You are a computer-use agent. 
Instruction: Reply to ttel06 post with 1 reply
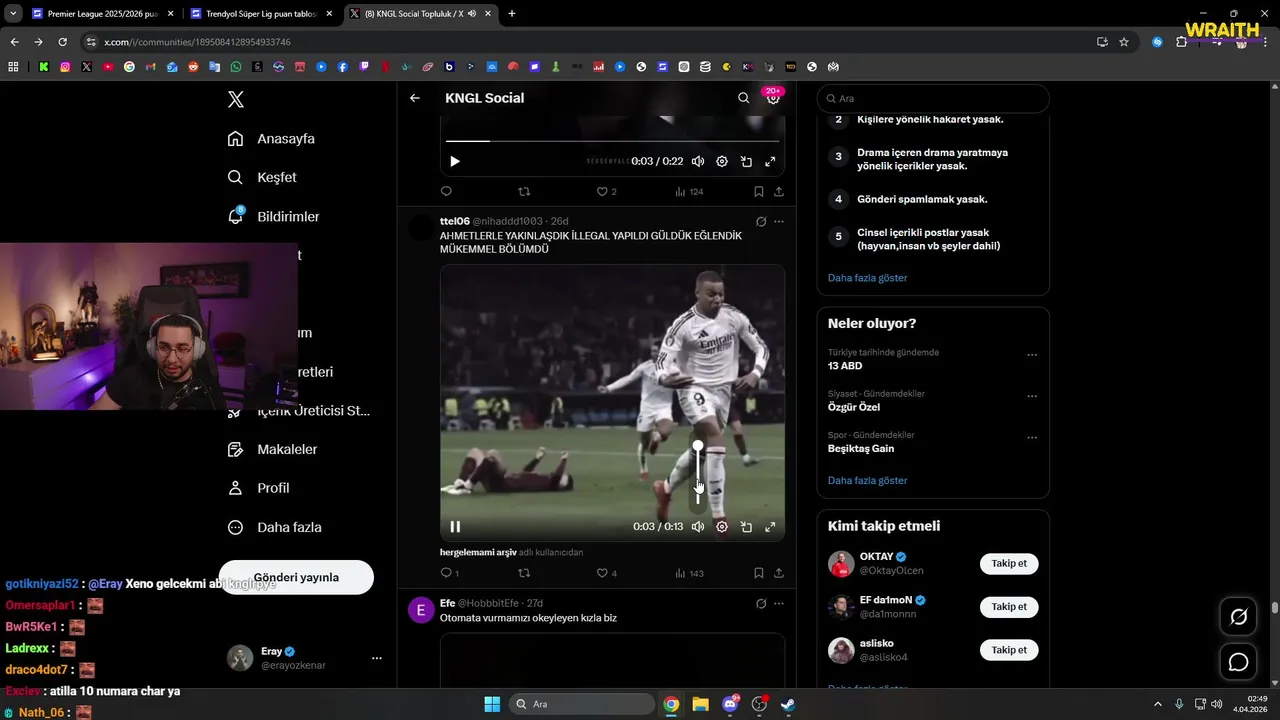(450, 573)
